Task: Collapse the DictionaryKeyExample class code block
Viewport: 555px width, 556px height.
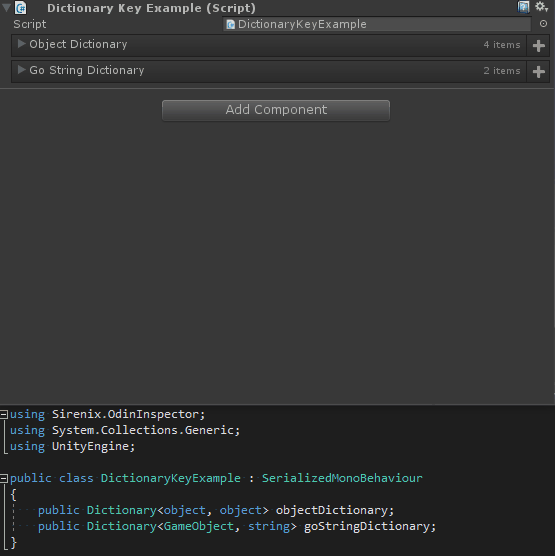Action: [4, 478]
